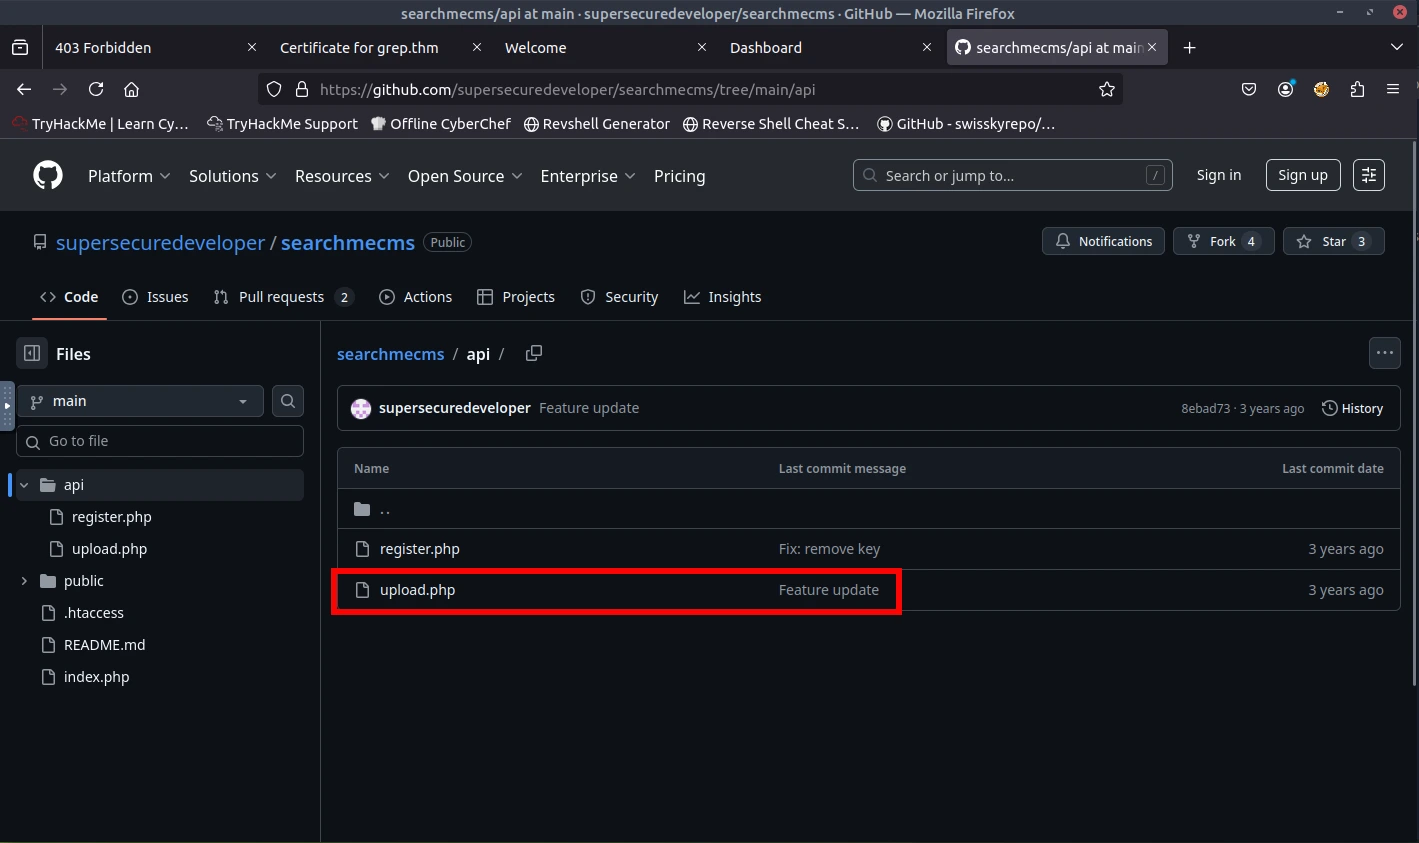View commit History link
This screenshot has height=843, width=1419.
[x=1352, y=408]
